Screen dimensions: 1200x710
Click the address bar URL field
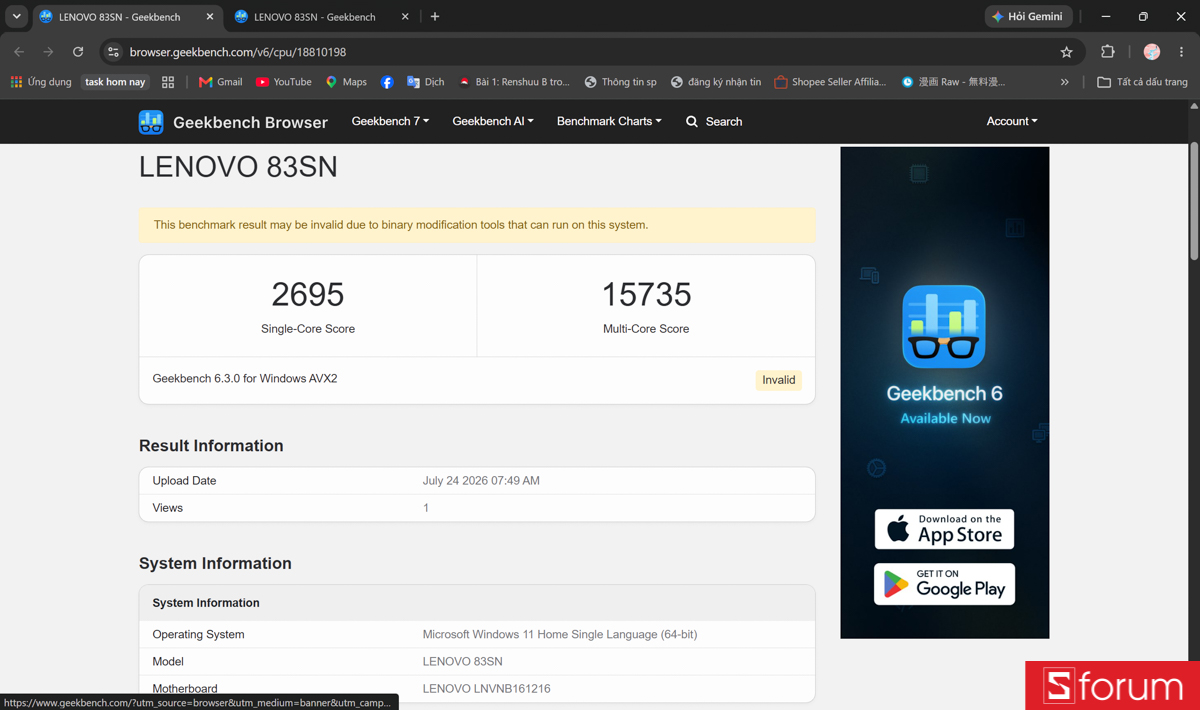590,52
